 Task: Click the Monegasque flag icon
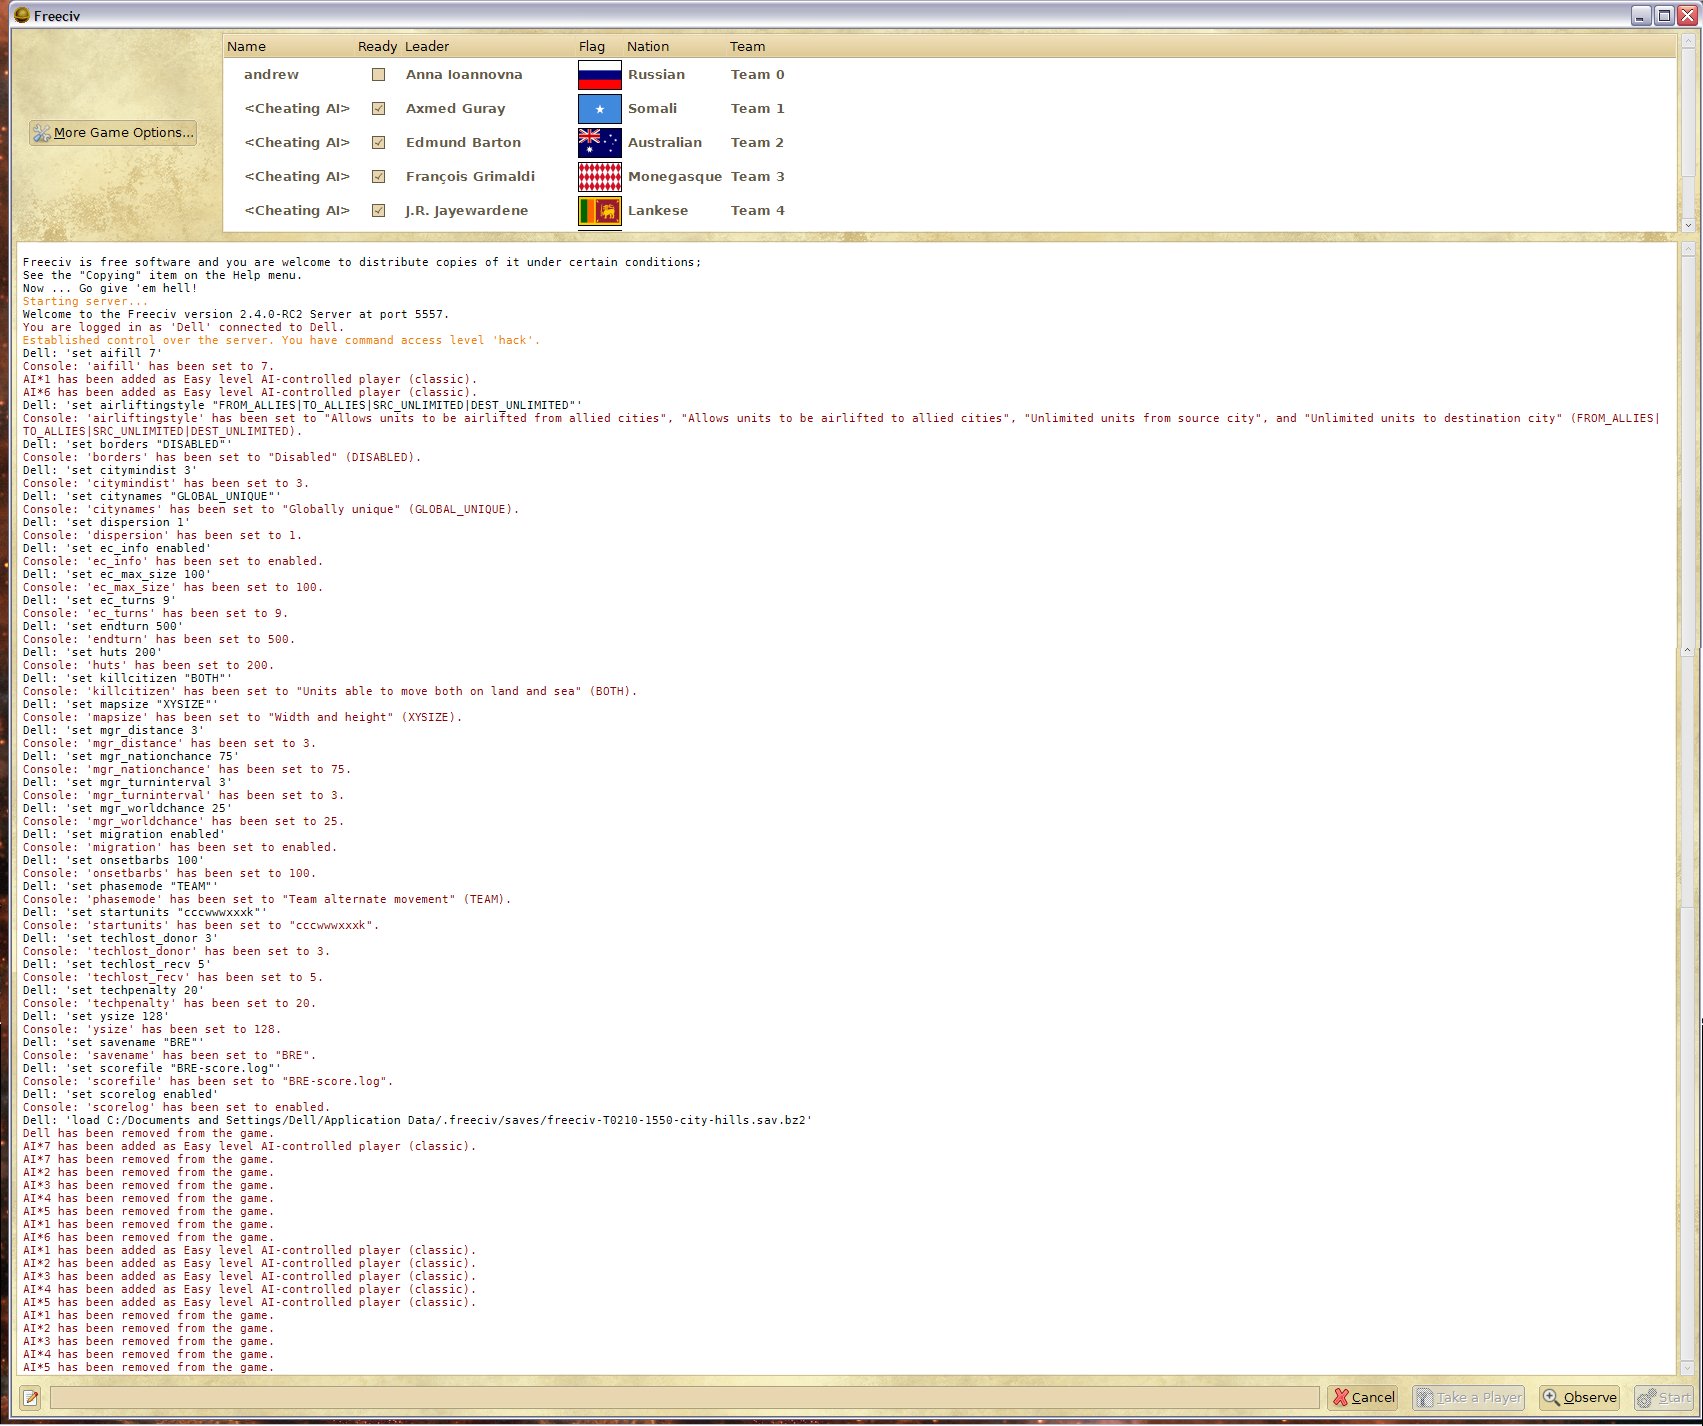599,177
